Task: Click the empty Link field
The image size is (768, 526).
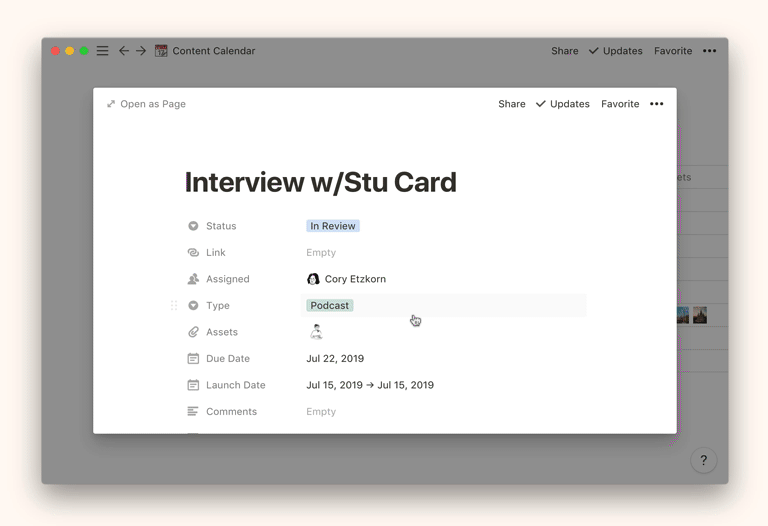Action: pyautogui.click(x=321, y=253)
